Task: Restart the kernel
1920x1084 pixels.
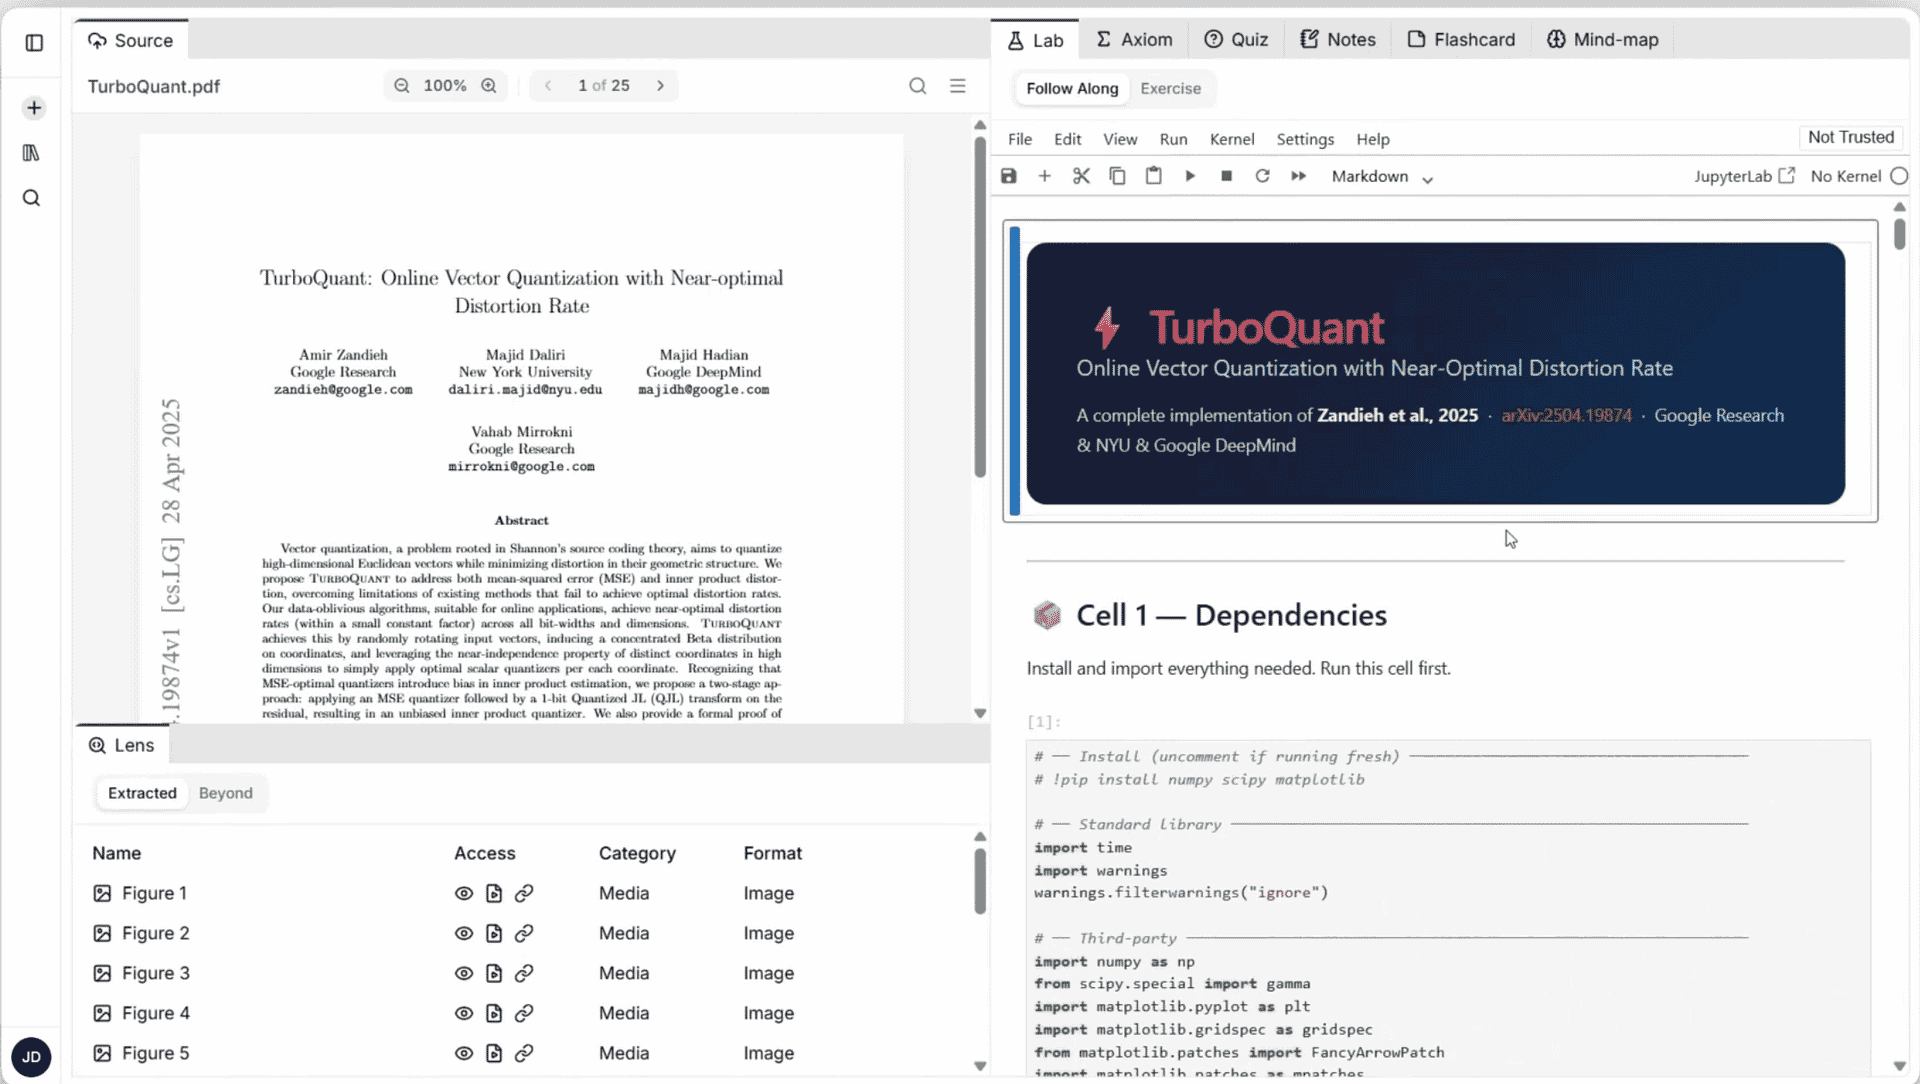Action: (1263, 176)
